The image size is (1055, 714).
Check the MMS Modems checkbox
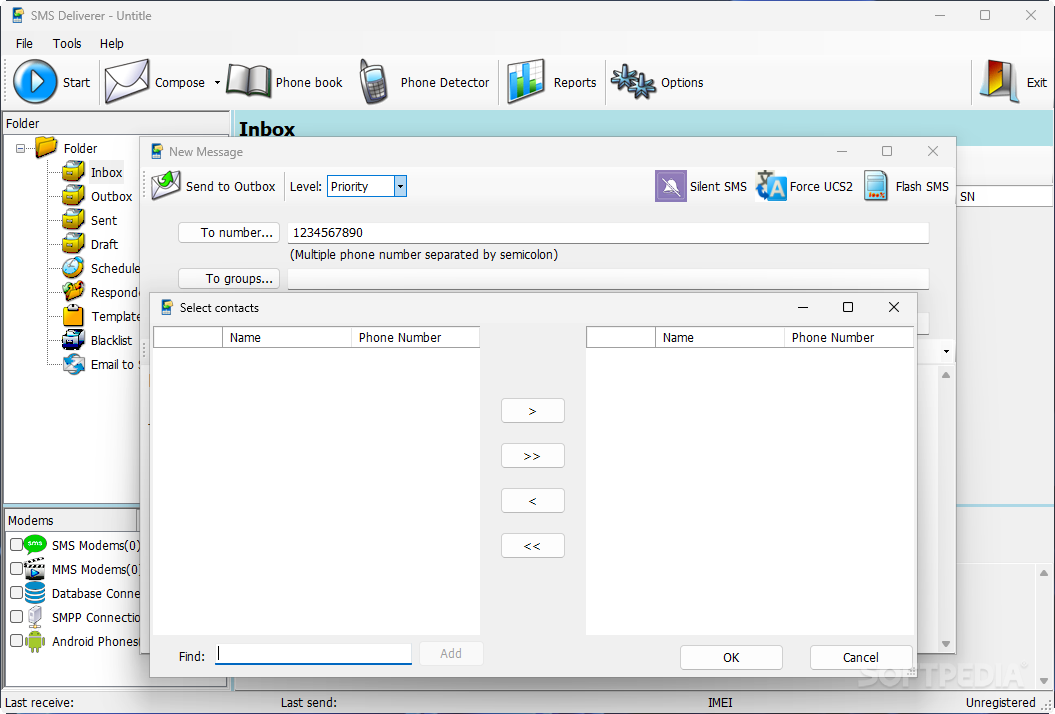16,569
